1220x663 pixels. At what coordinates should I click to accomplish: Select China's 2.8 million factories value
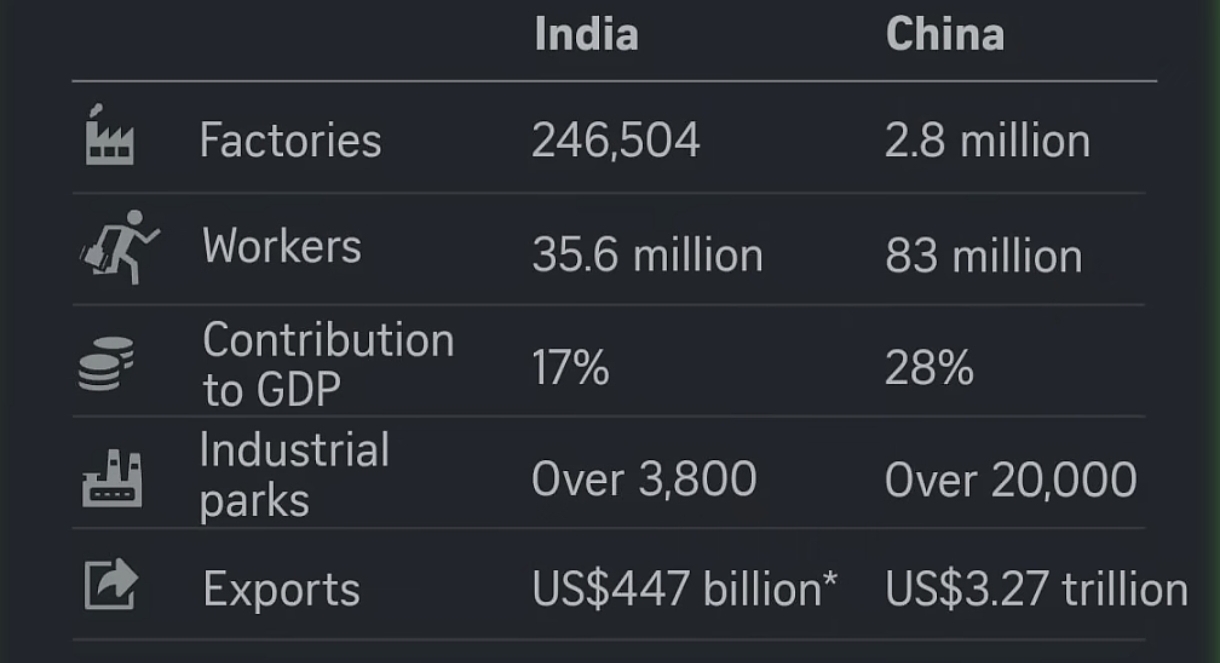(x=987, y=140)
